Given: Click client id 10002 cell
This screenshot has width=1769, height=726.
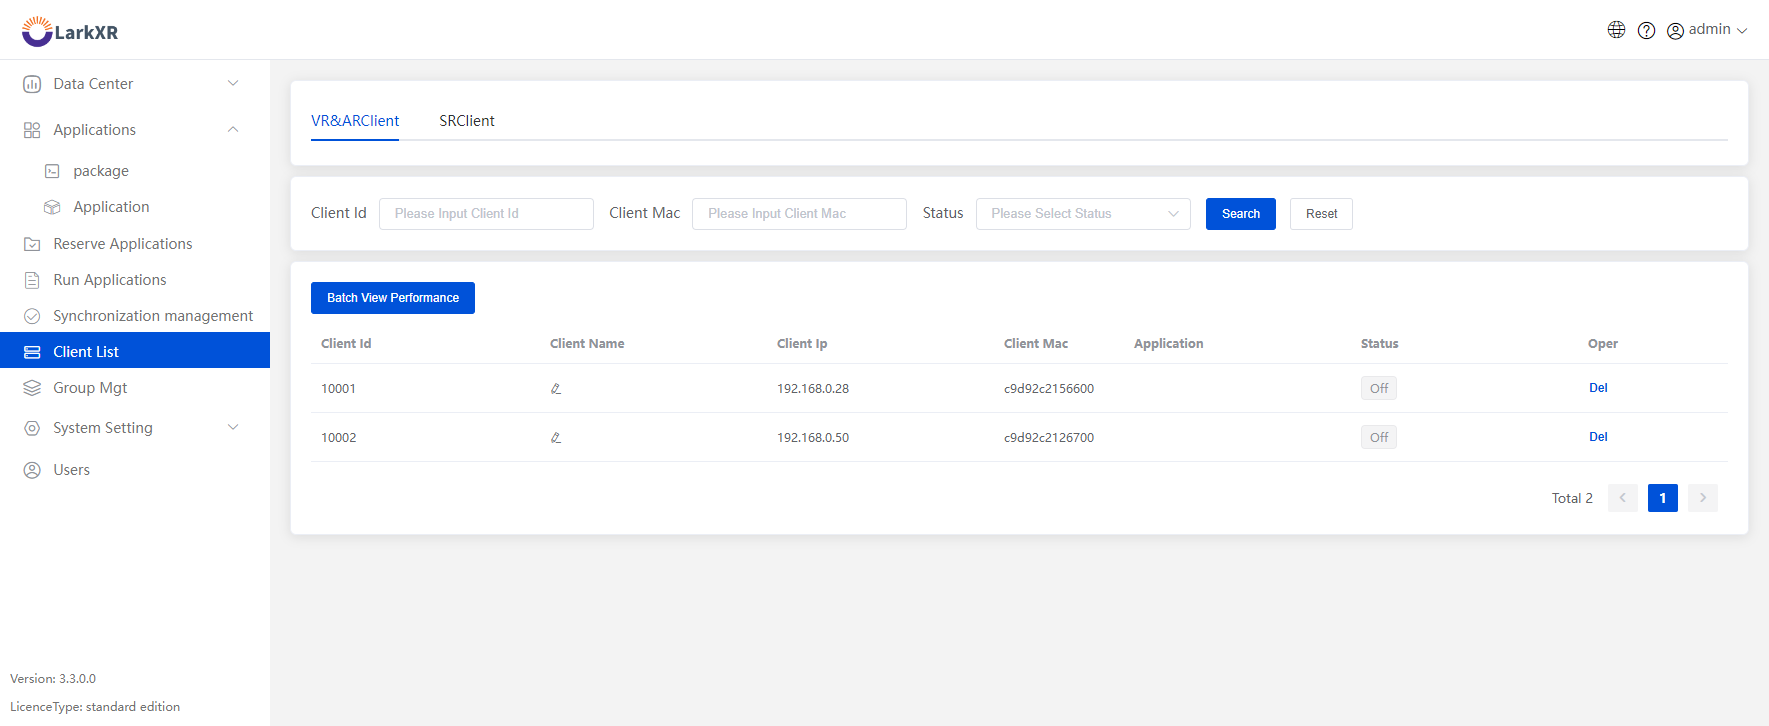Looking at the screenshot, I should [339, 438].
